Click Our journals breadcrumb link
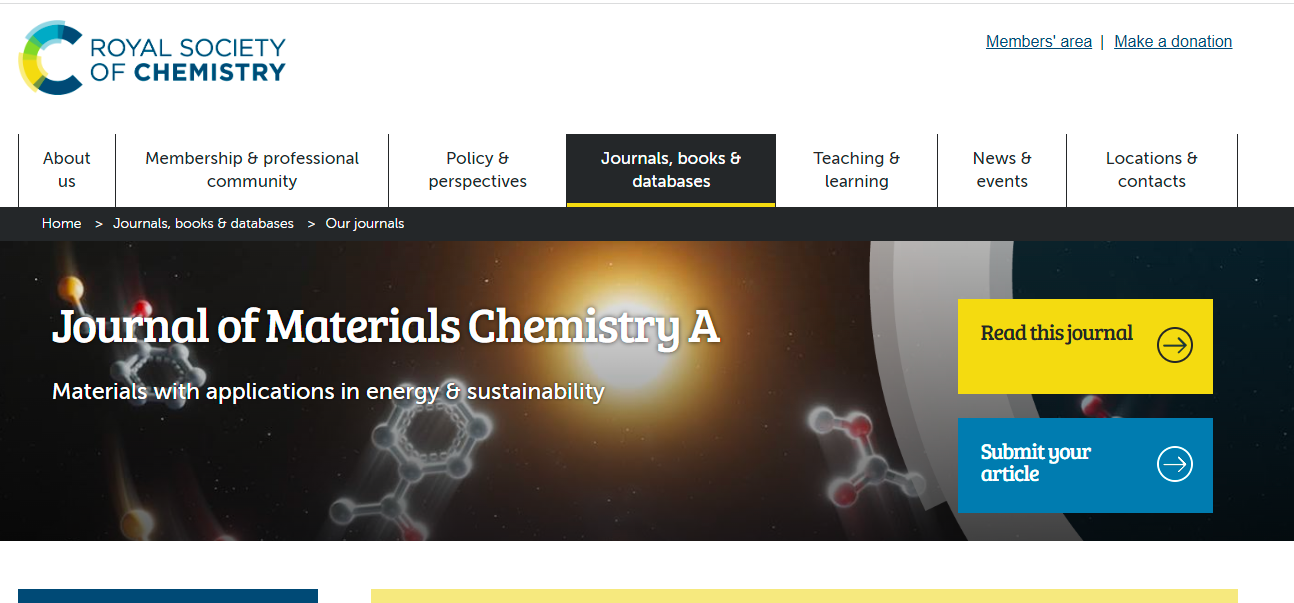The height and width of the screenshot is (603, 1294). click(x=365, y=224)
